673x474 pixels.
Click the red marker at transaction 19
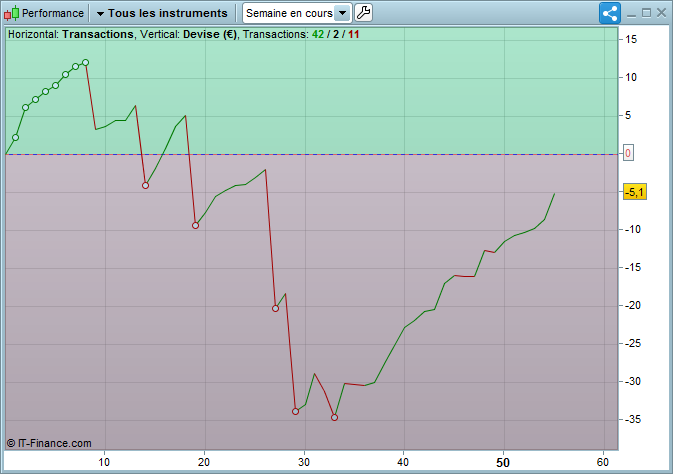click(195, 225)
